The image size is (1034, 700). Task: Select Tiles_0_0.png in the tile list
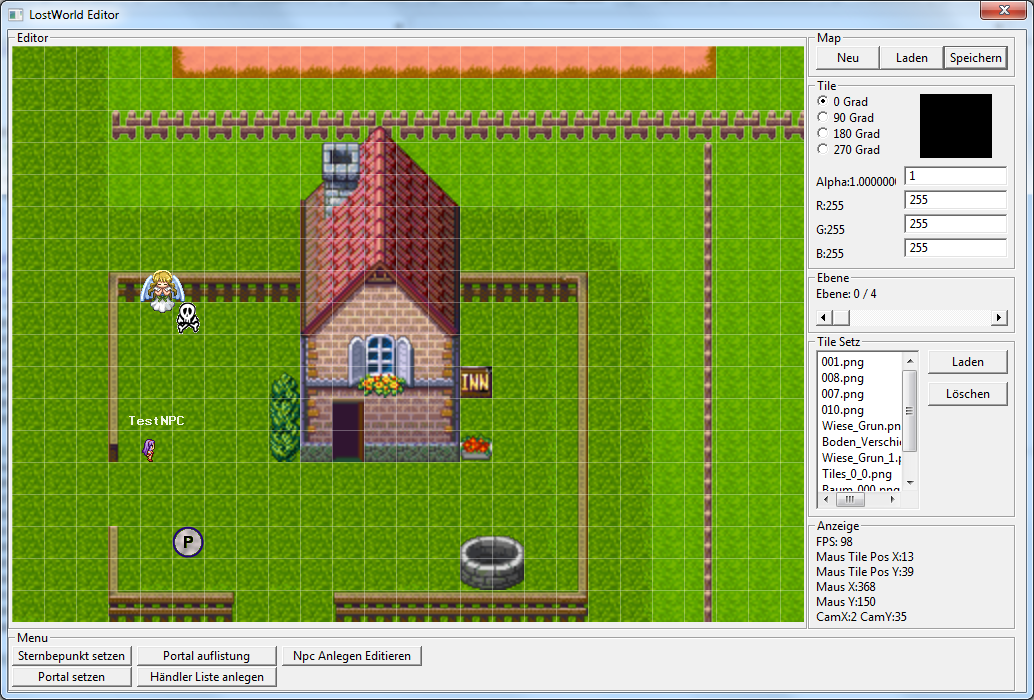(x=857, y=473)
